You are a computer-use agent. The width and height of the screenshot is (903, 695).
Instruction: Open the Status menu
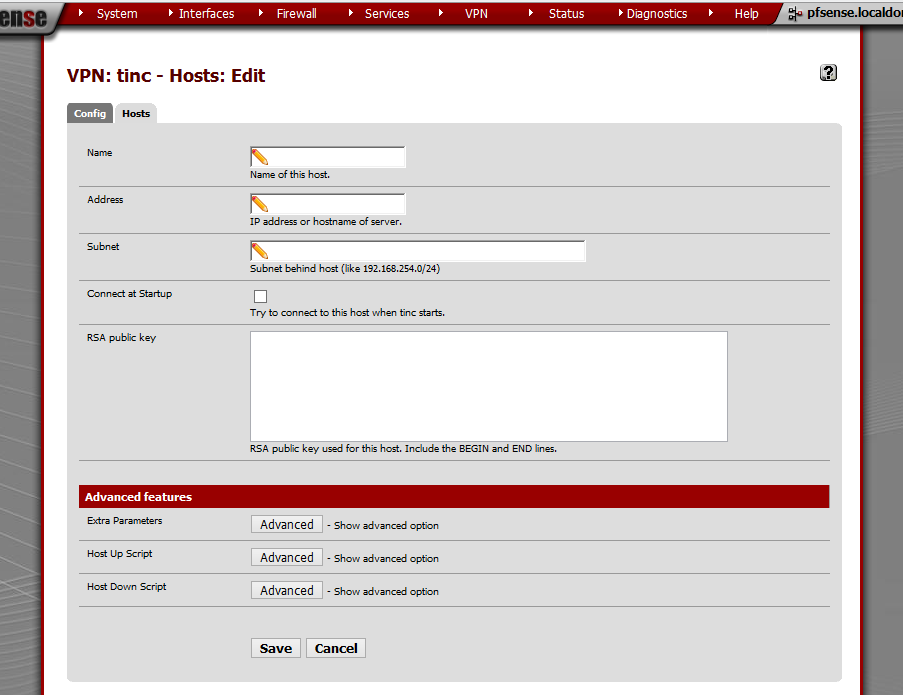coord(566,13)
